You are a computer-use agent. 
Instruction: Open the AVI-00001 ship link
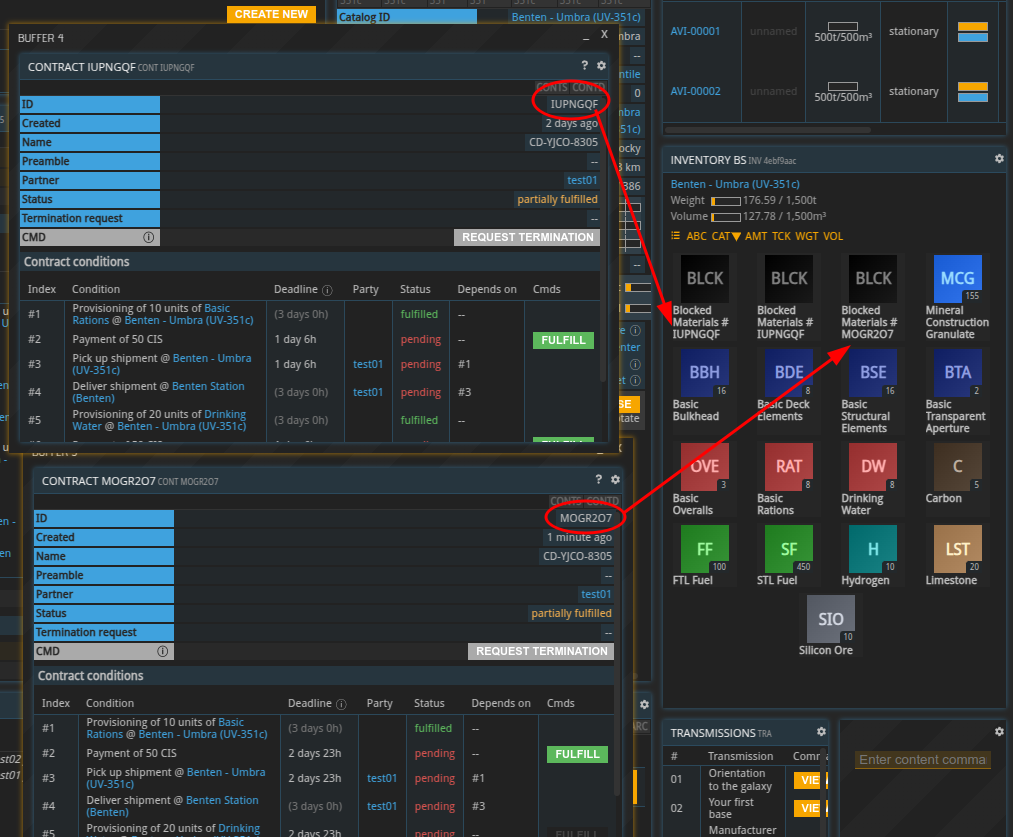(695, 31)
